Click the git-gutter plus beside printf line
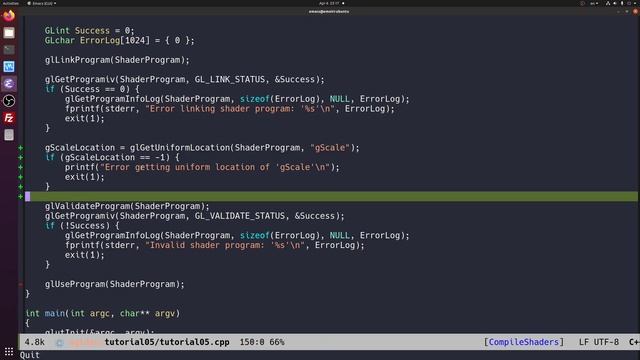This screenshot has width=640, height=360. coord(20,167)
